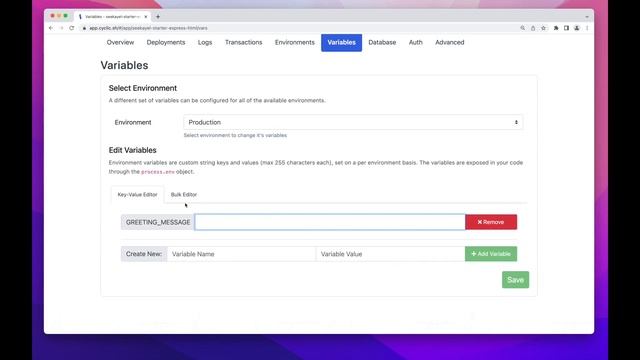This screenshot has height=360, width=640.
Task: Click the zoom magnifier icon in address bar
Action: [522, 28]
